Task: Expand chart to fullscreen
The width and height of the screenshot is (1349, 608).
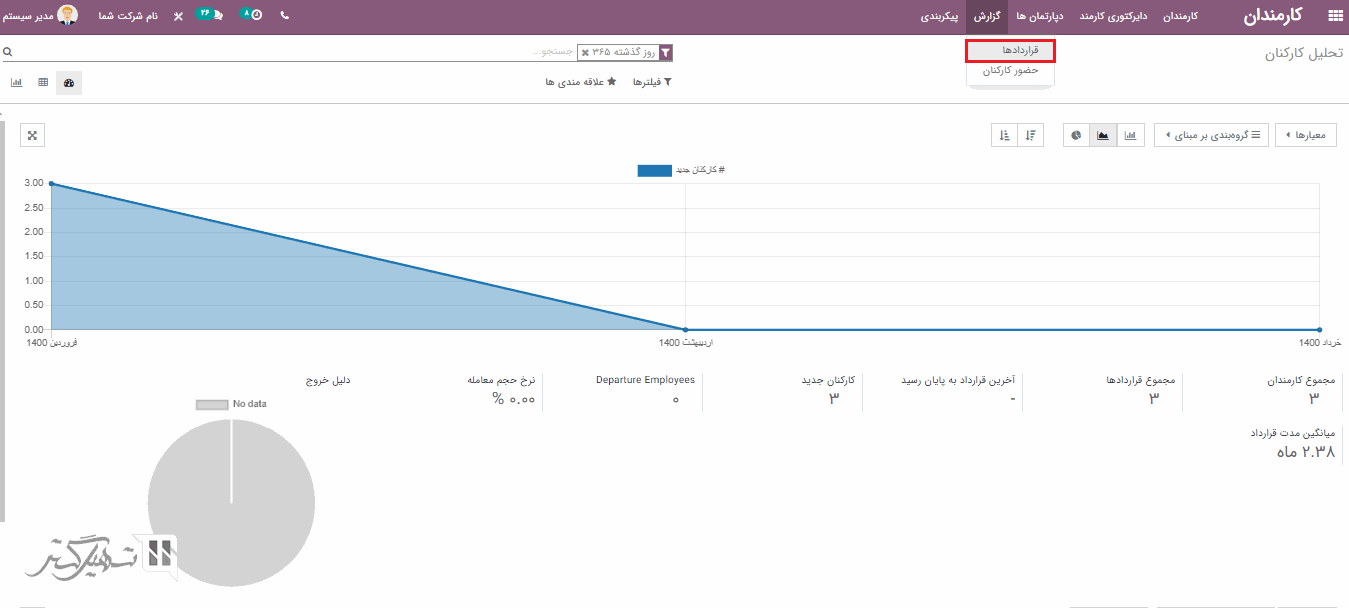Action: pos(32,135)
